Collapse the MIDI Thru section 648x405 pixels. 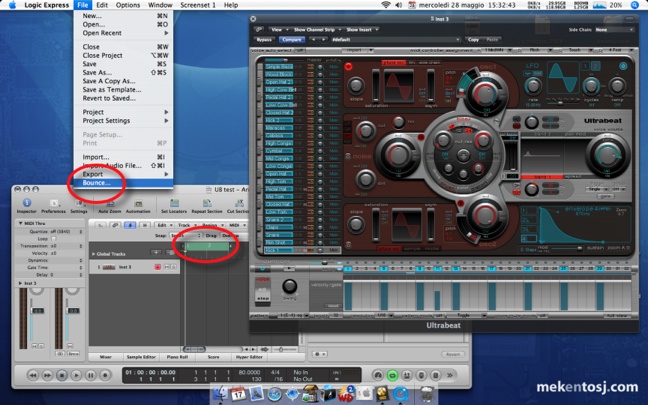tap(20, 223)
